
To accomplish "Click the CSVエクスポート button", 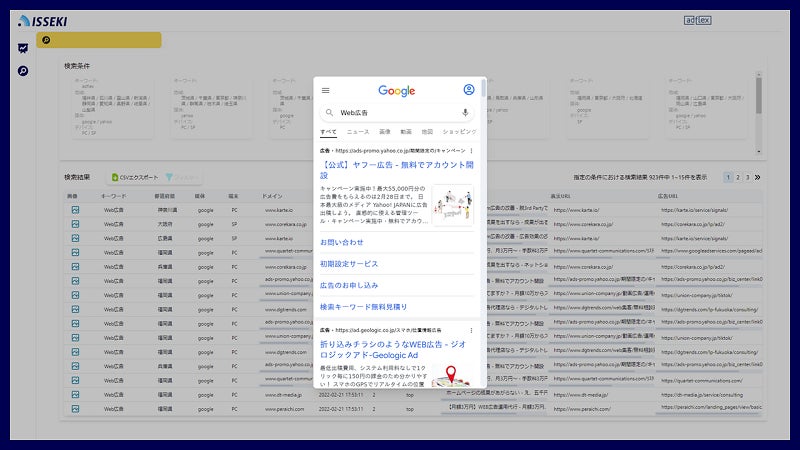I will coord(135,177).
